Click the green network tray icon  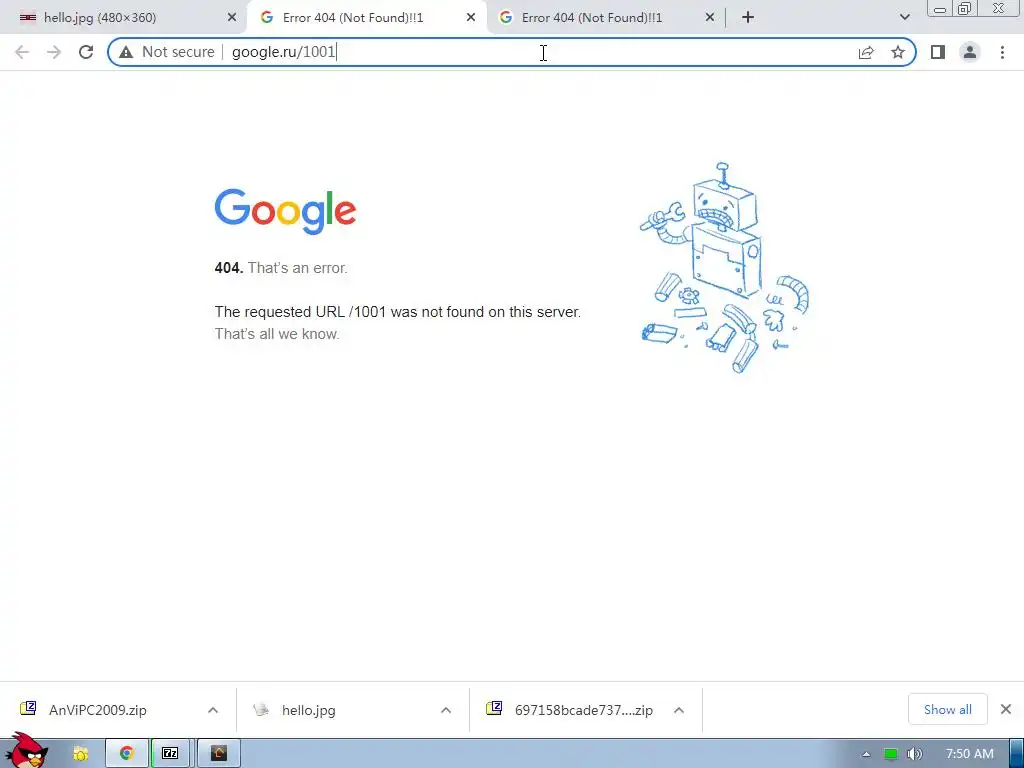tap(890, 754)
